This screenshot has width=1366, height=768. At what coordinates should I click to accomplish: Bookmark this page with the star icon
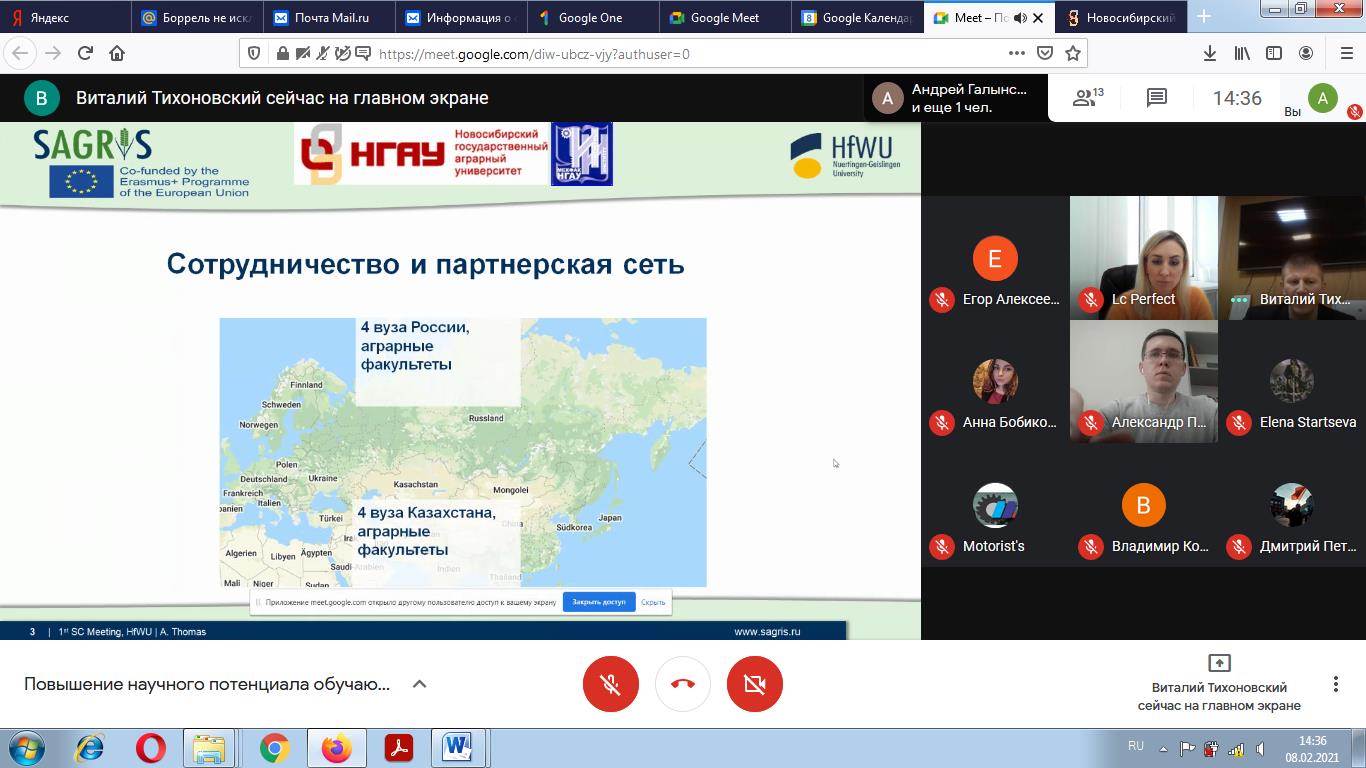[x=1073, y=53]
